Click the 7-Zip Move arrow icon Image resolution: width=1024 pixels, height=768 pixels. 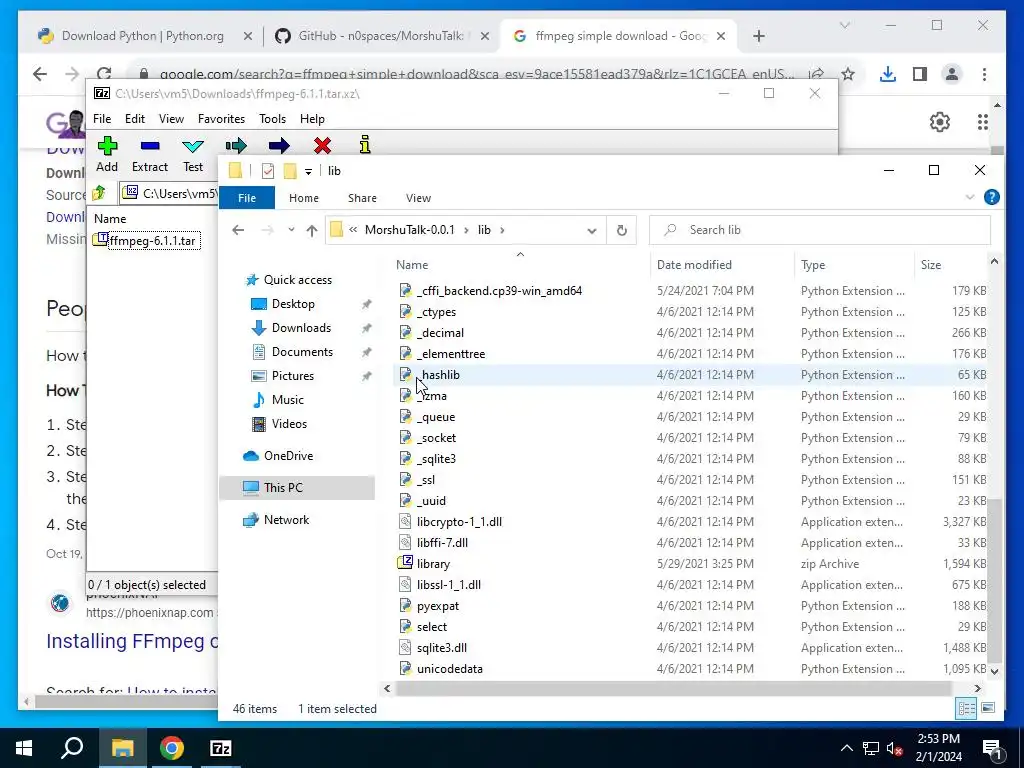pyautogui.click(x=279, y=146)
